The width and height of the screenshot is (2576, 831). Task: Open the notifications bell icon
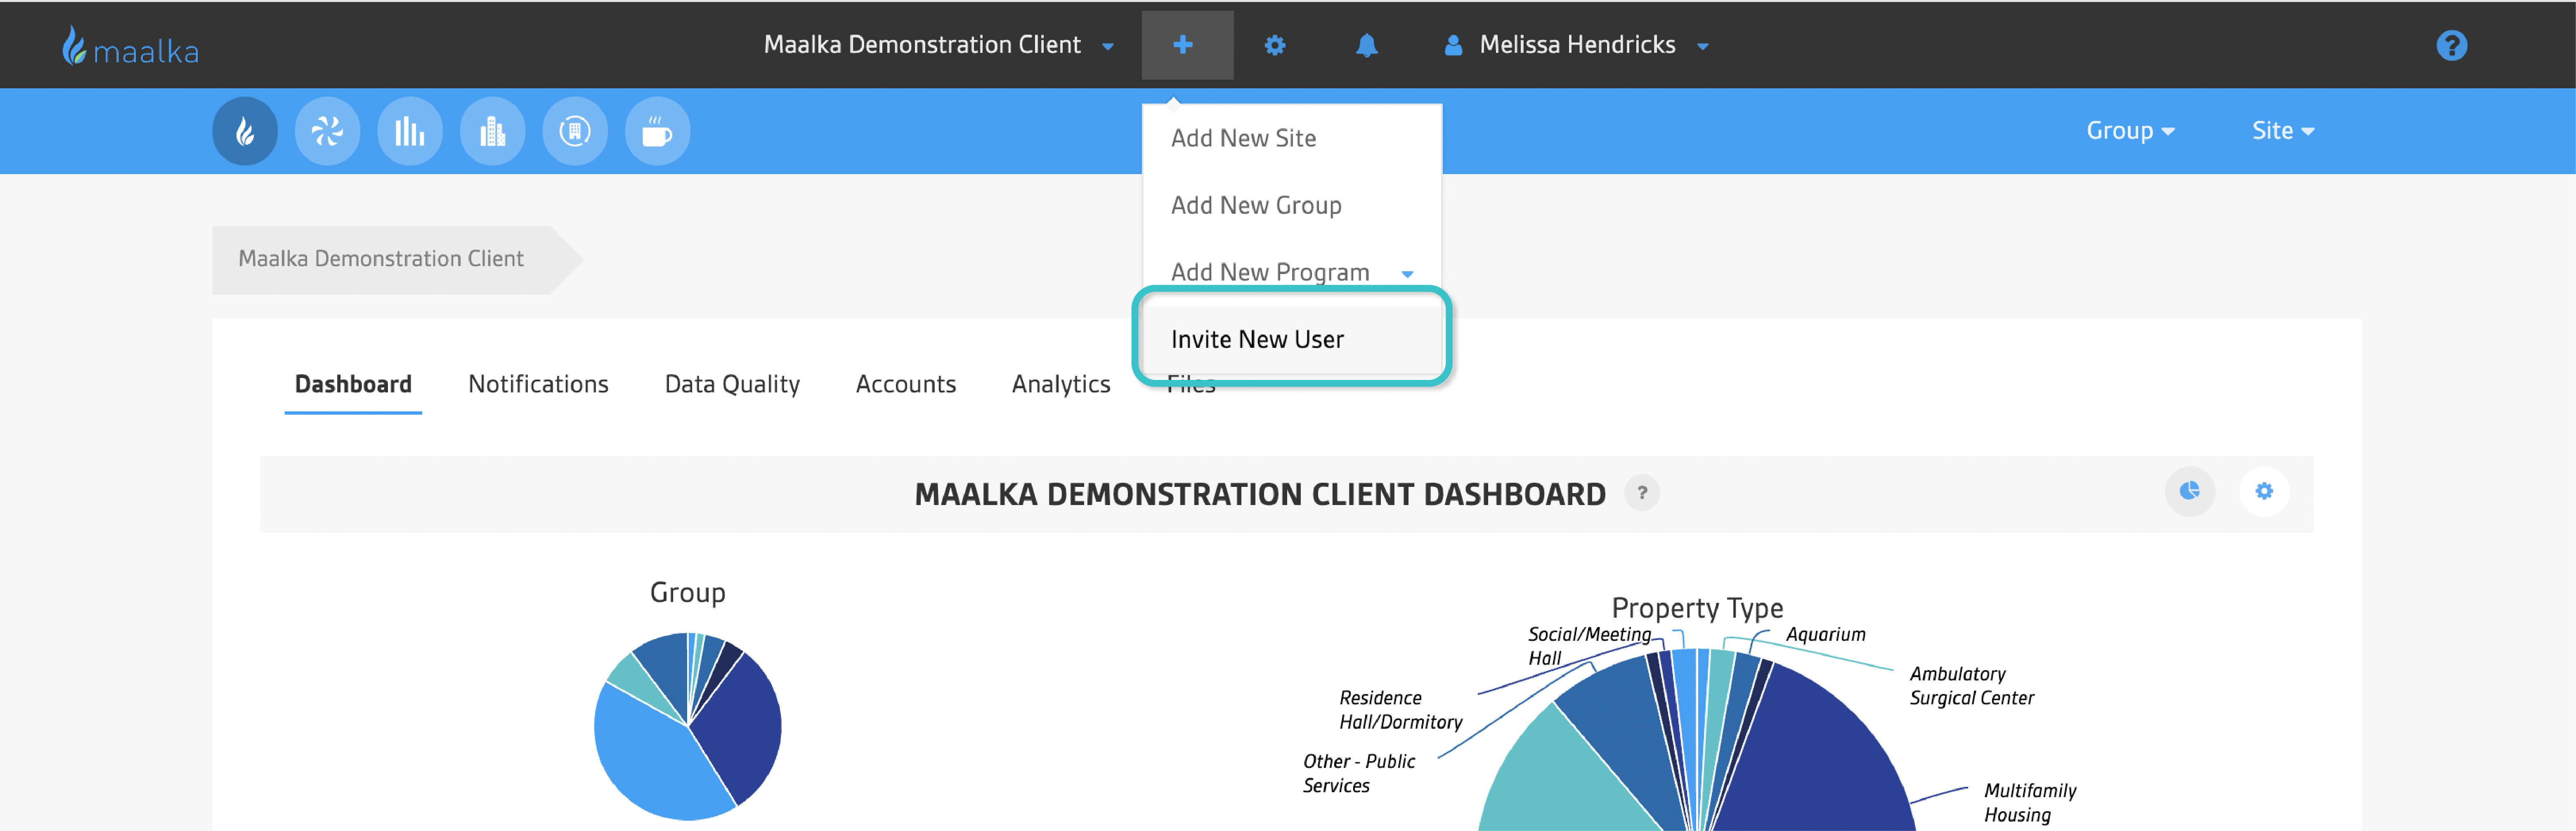click(1366, 45)
